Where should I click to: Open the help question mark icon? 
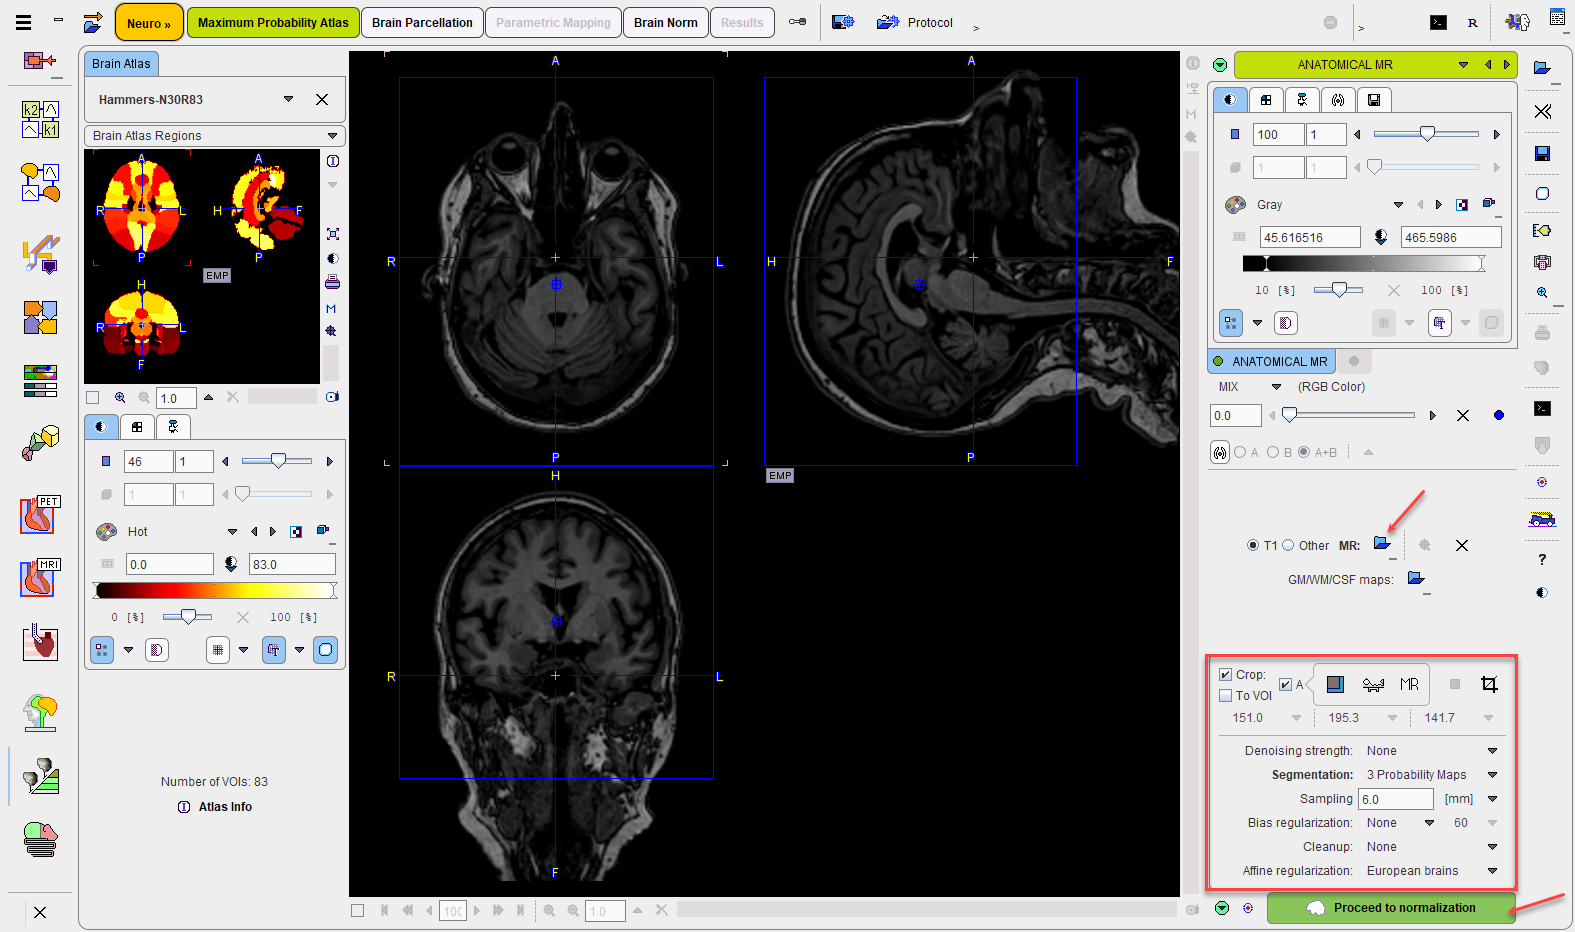(x=1542, y=559)
